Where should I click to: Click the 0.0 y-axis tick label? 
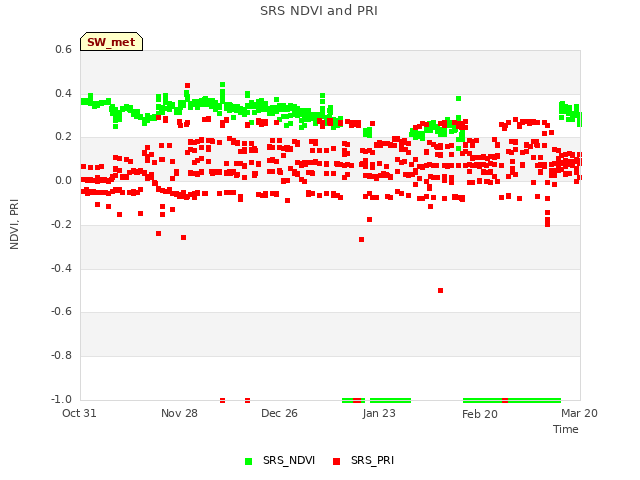[63, 180]
